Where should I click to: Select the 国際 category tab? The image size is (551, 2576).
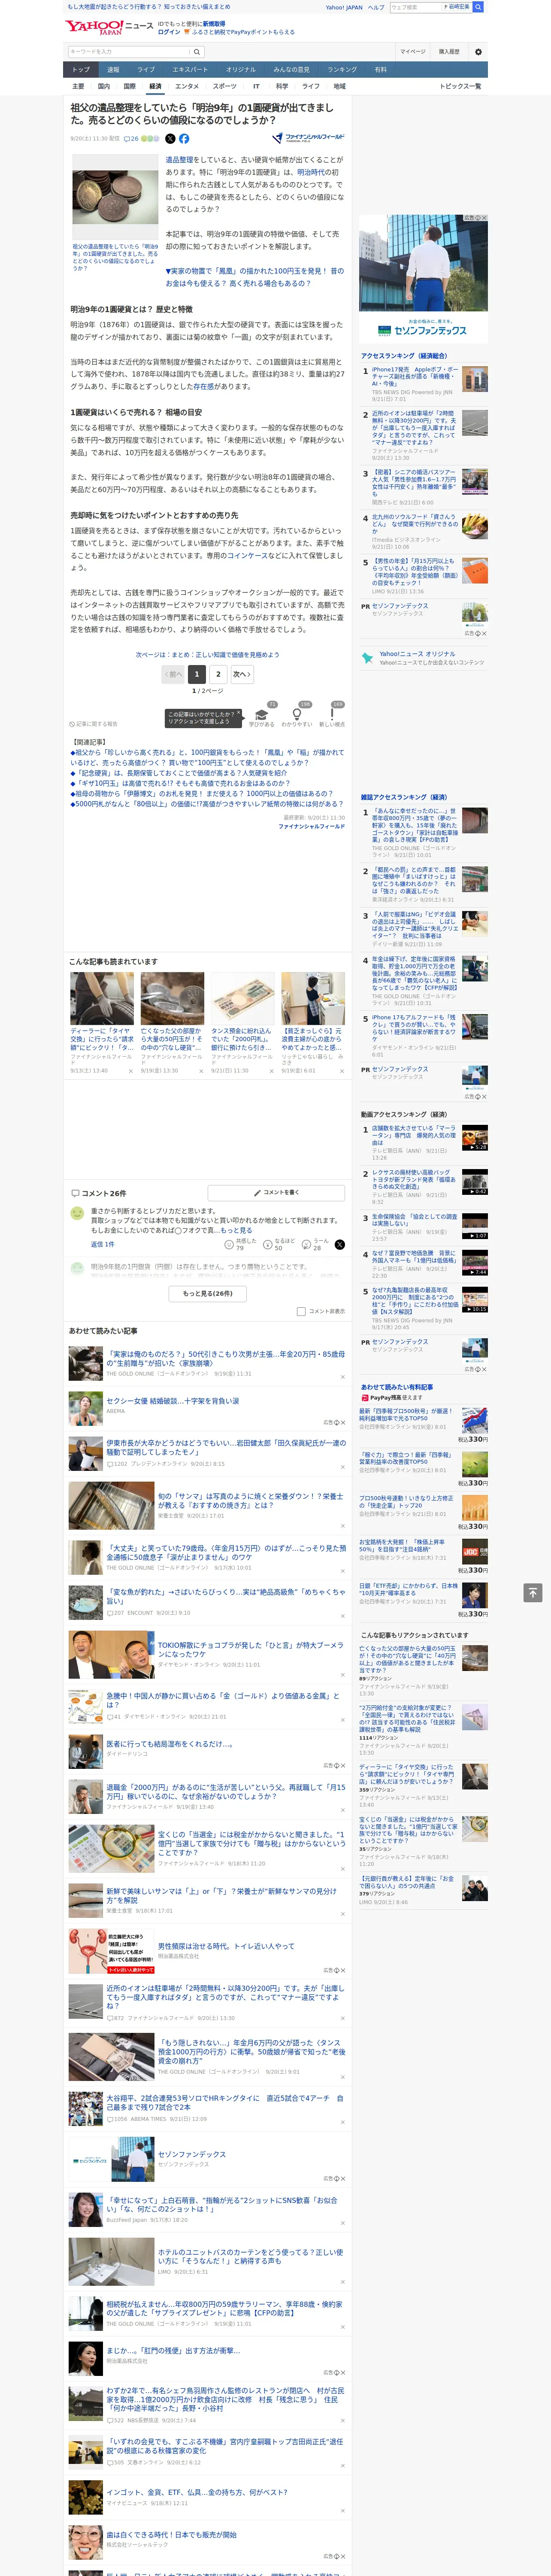coord(129,86)
